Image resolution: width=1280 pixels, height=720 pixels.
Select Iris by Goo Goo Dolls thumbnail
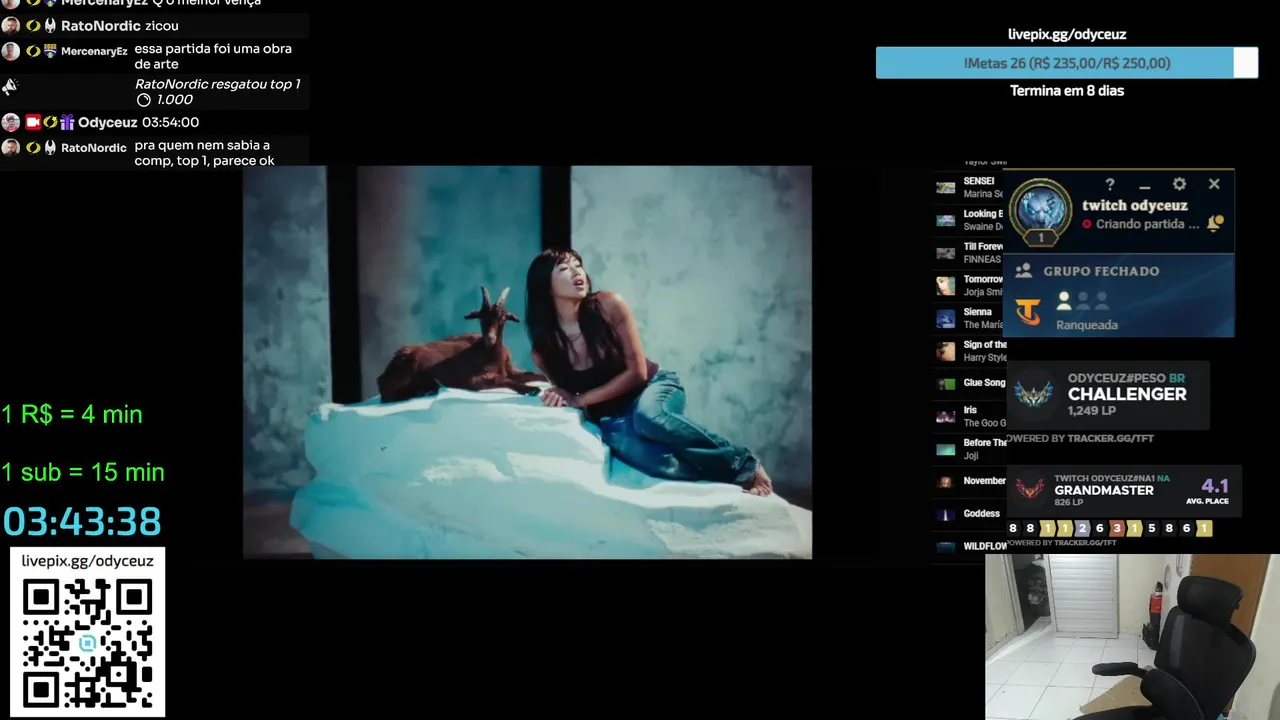pyautogui.click(x=945, y=416)
